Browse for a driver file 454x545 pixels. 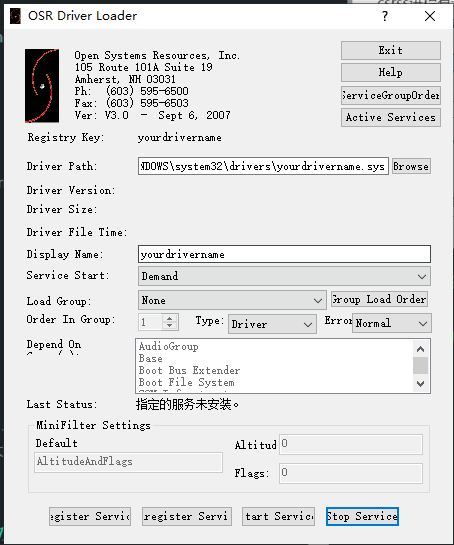(x=411, y=166)
